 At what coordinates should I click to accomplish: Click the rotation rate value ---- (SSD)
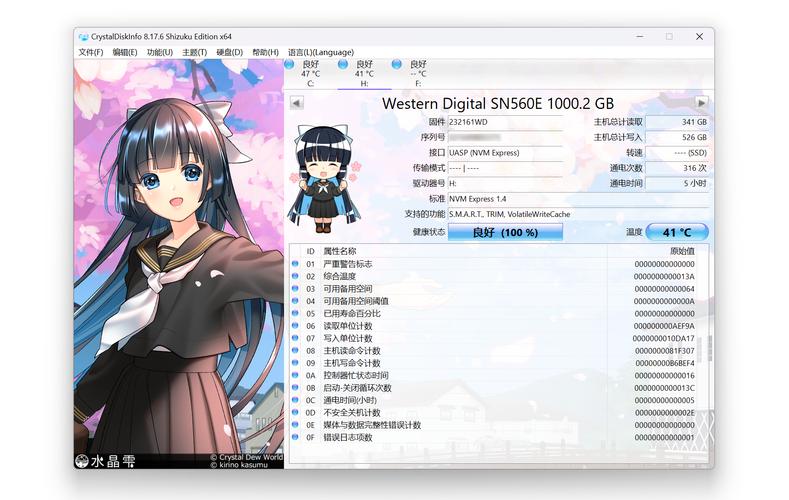click(677, 153)
